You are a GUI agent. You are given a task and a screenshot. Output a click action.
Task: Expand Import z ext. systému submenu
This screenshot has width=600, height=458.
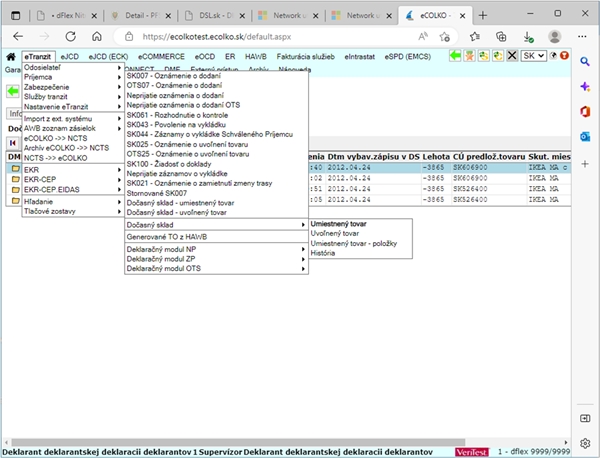73,119
